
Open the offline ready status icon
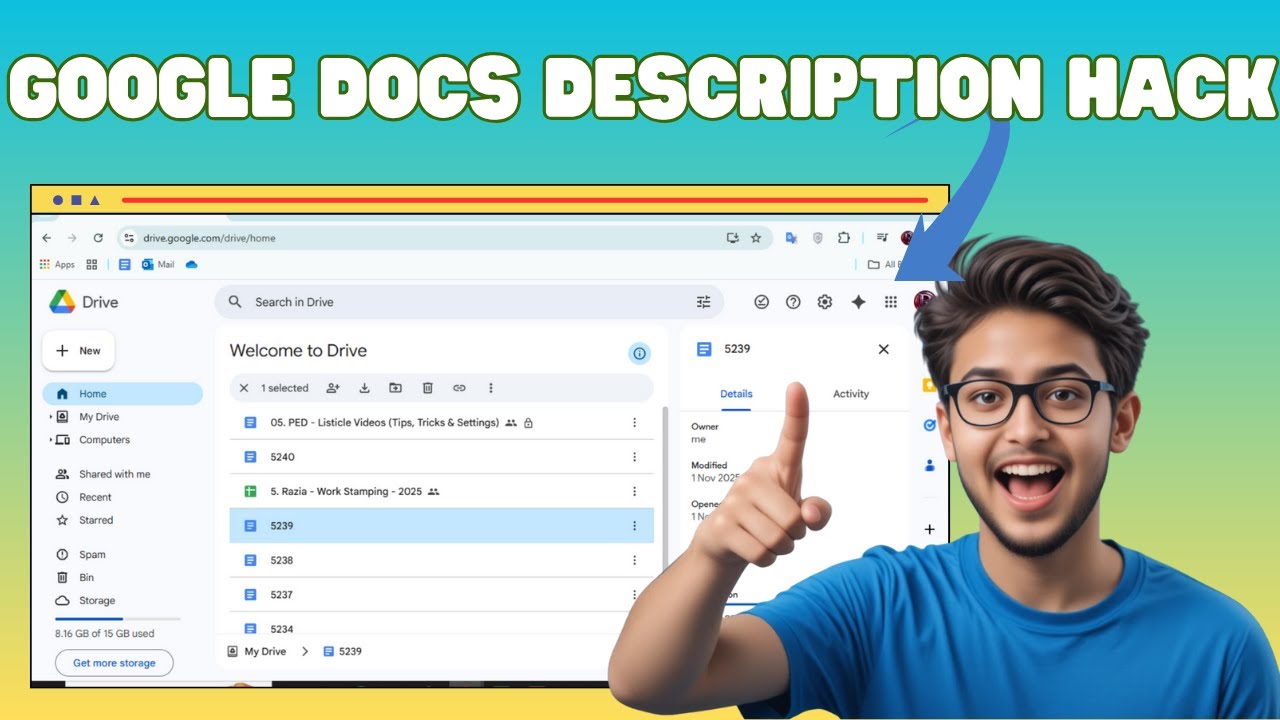pos(762,302)
